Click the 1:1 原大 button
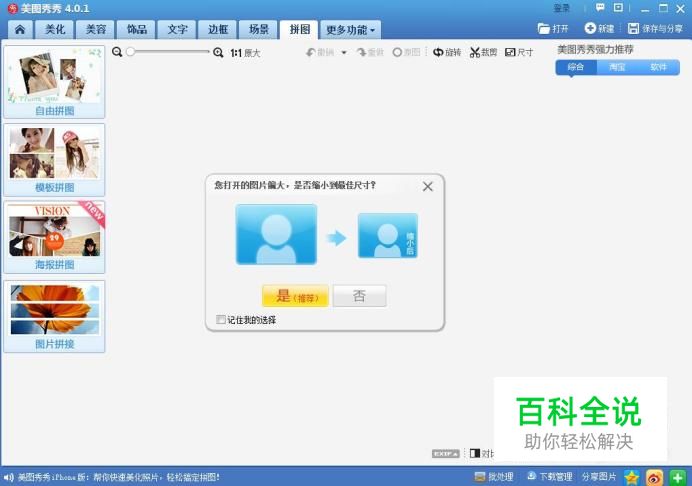 tap(245, 53)
